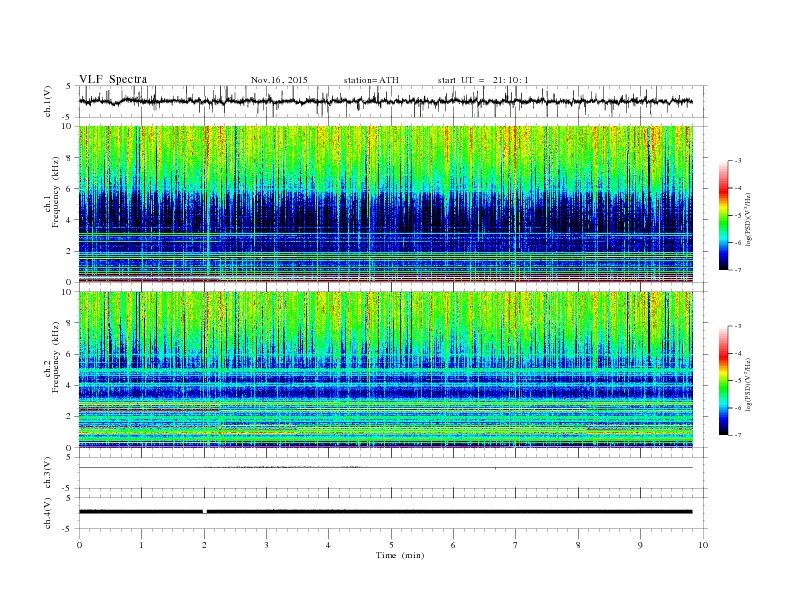Click time-axis tick label "3"
The image size is (792, 612).
click(x=266, y=545)
